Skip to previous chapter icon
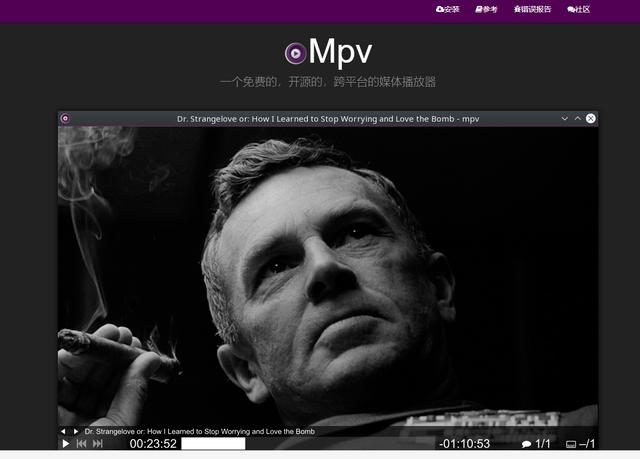Image resolution: width=640 pixels, height=459 pixels. coord(81,443)
